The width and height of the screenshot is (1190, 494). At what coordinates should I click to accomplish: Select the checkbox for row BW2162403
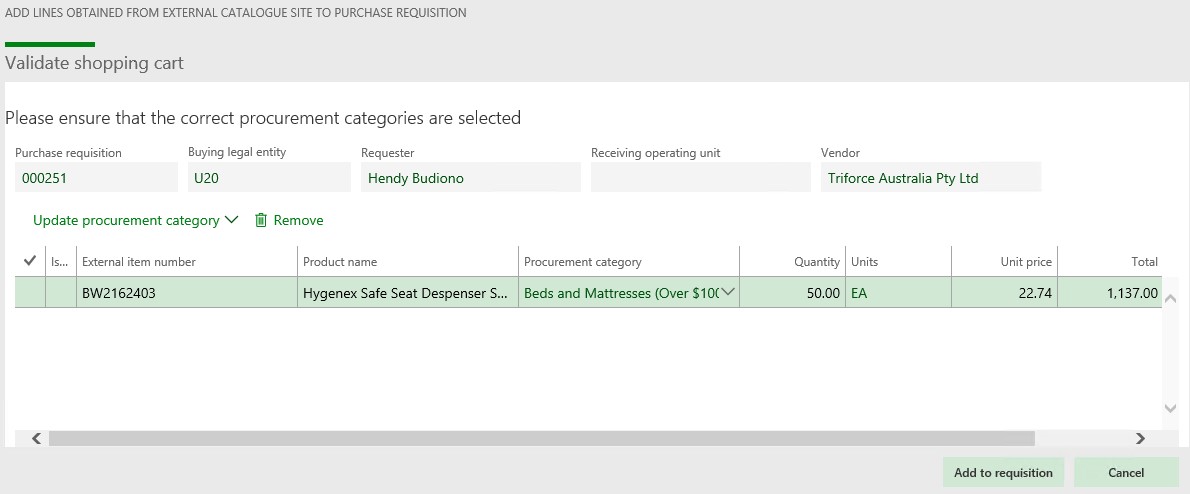click(30, 293)
